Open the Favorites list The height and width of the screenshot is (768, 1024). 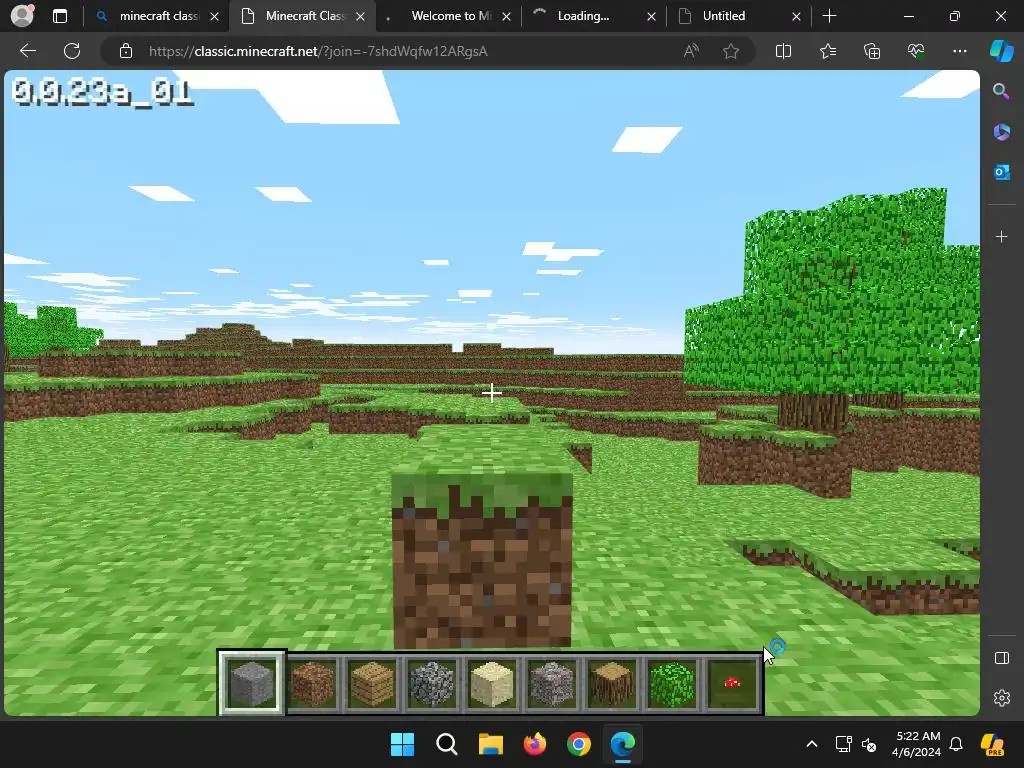coord(827,51)
